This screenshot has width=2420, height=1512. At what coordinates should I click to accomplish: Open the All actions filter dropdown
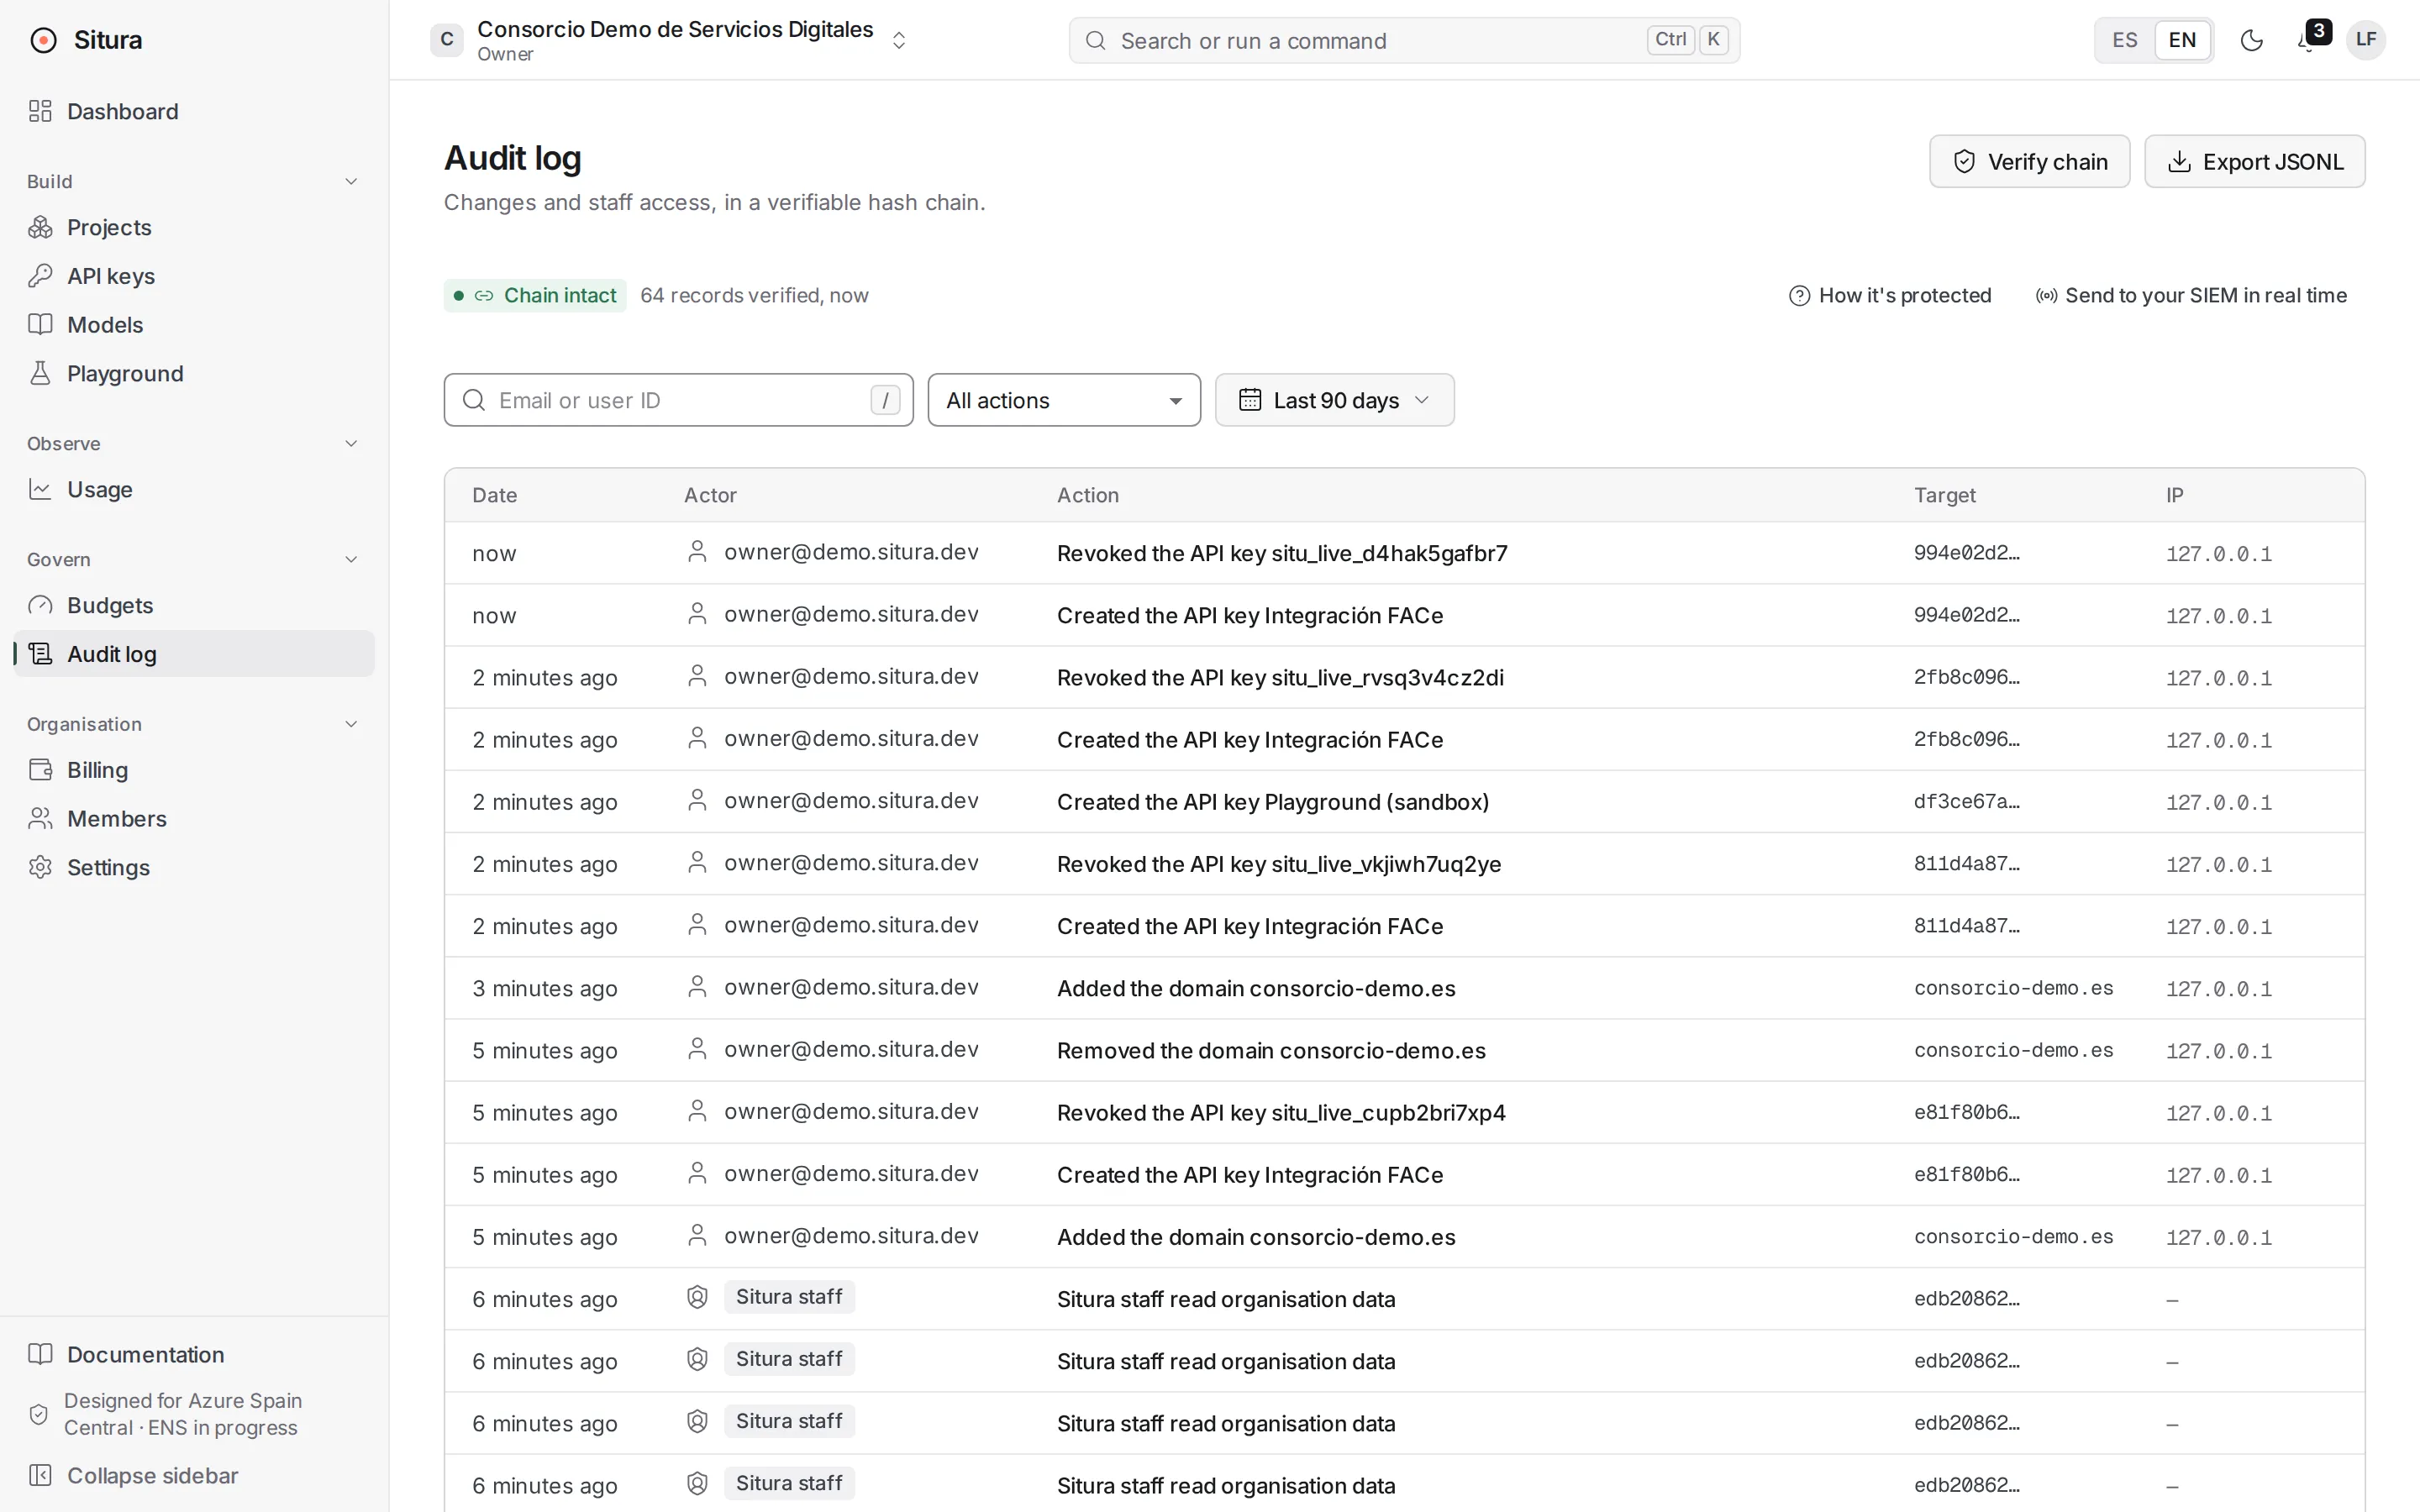pyautogui.click(x=1063, y=400)
